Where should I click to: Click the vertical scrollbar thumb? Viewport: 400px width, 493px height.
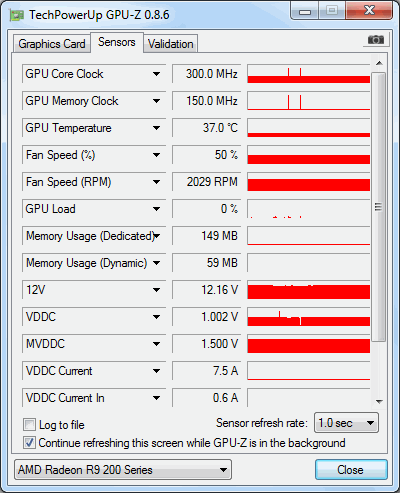(x=379, y=207)
